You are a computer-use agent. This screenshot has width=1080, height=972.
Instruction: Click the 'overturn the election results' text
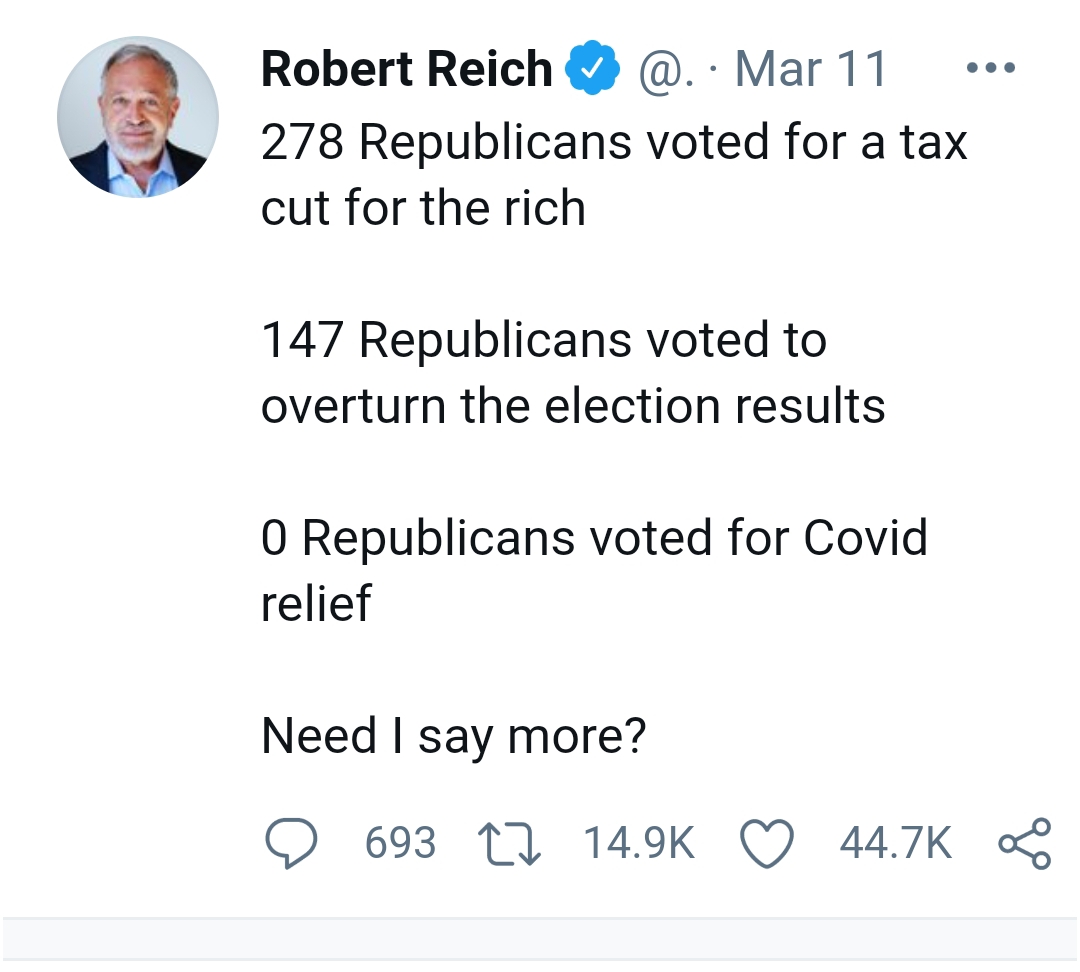[x=573, y=406]
